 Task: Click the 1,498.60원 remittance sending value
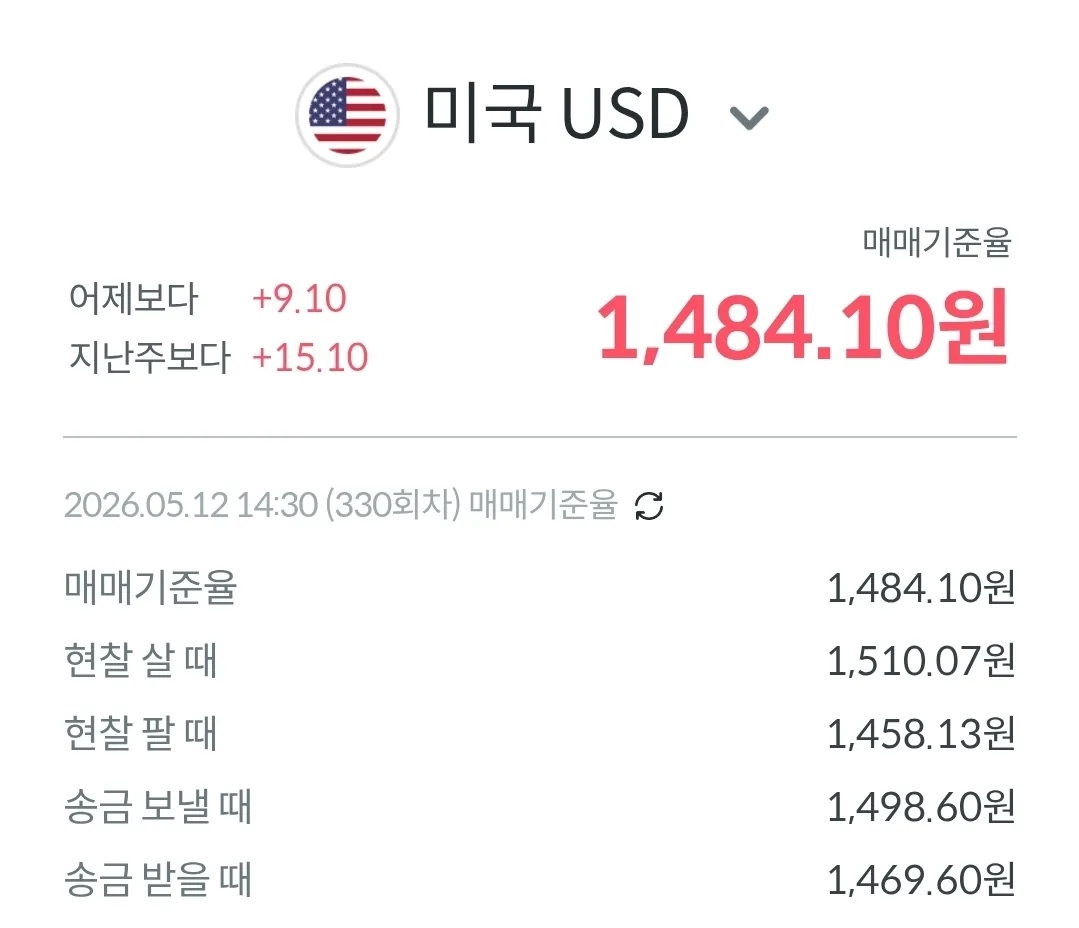(x=921, y=807)
